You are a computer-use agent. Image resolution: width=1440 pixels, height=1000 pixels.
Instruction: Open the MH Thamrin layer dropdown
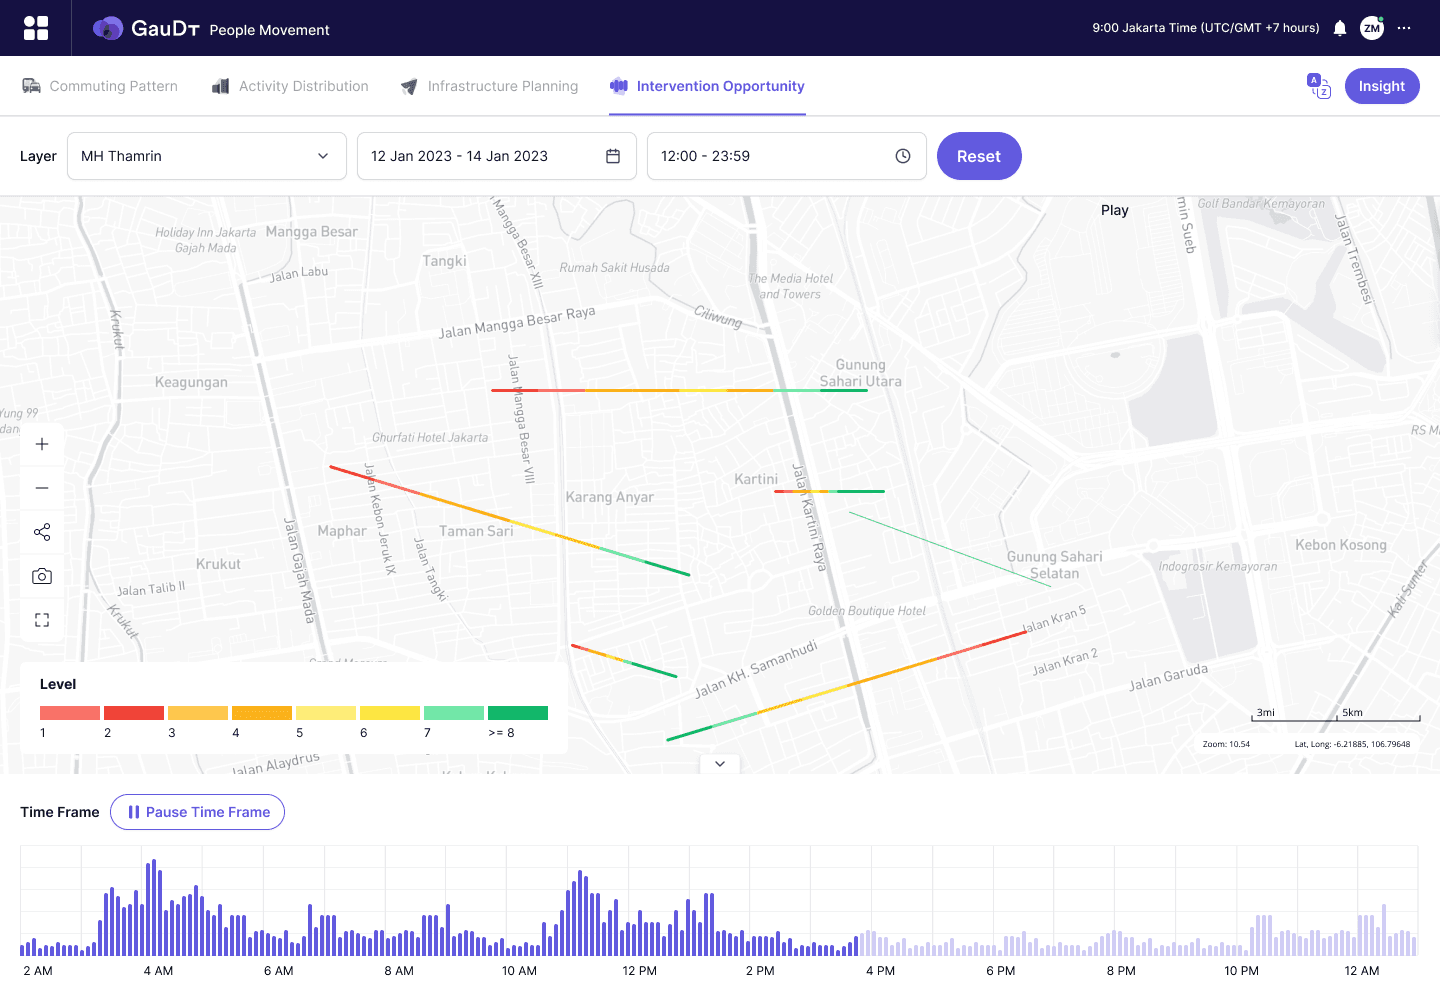click(x=207, y=156)
